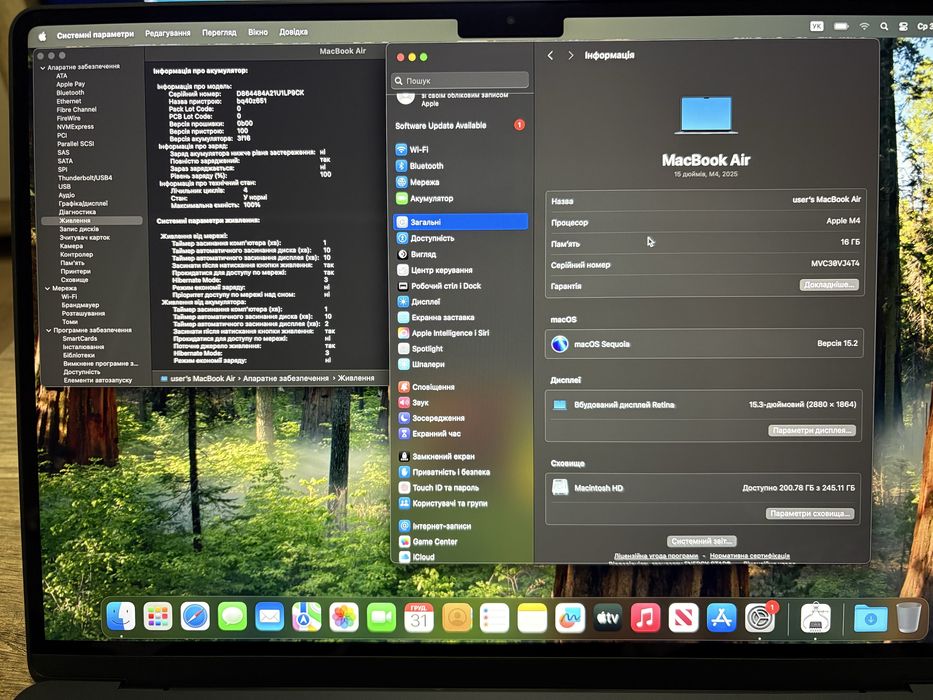Open Trash in the Dock
Screen dimensions: 933x700
tap(908, 618)
